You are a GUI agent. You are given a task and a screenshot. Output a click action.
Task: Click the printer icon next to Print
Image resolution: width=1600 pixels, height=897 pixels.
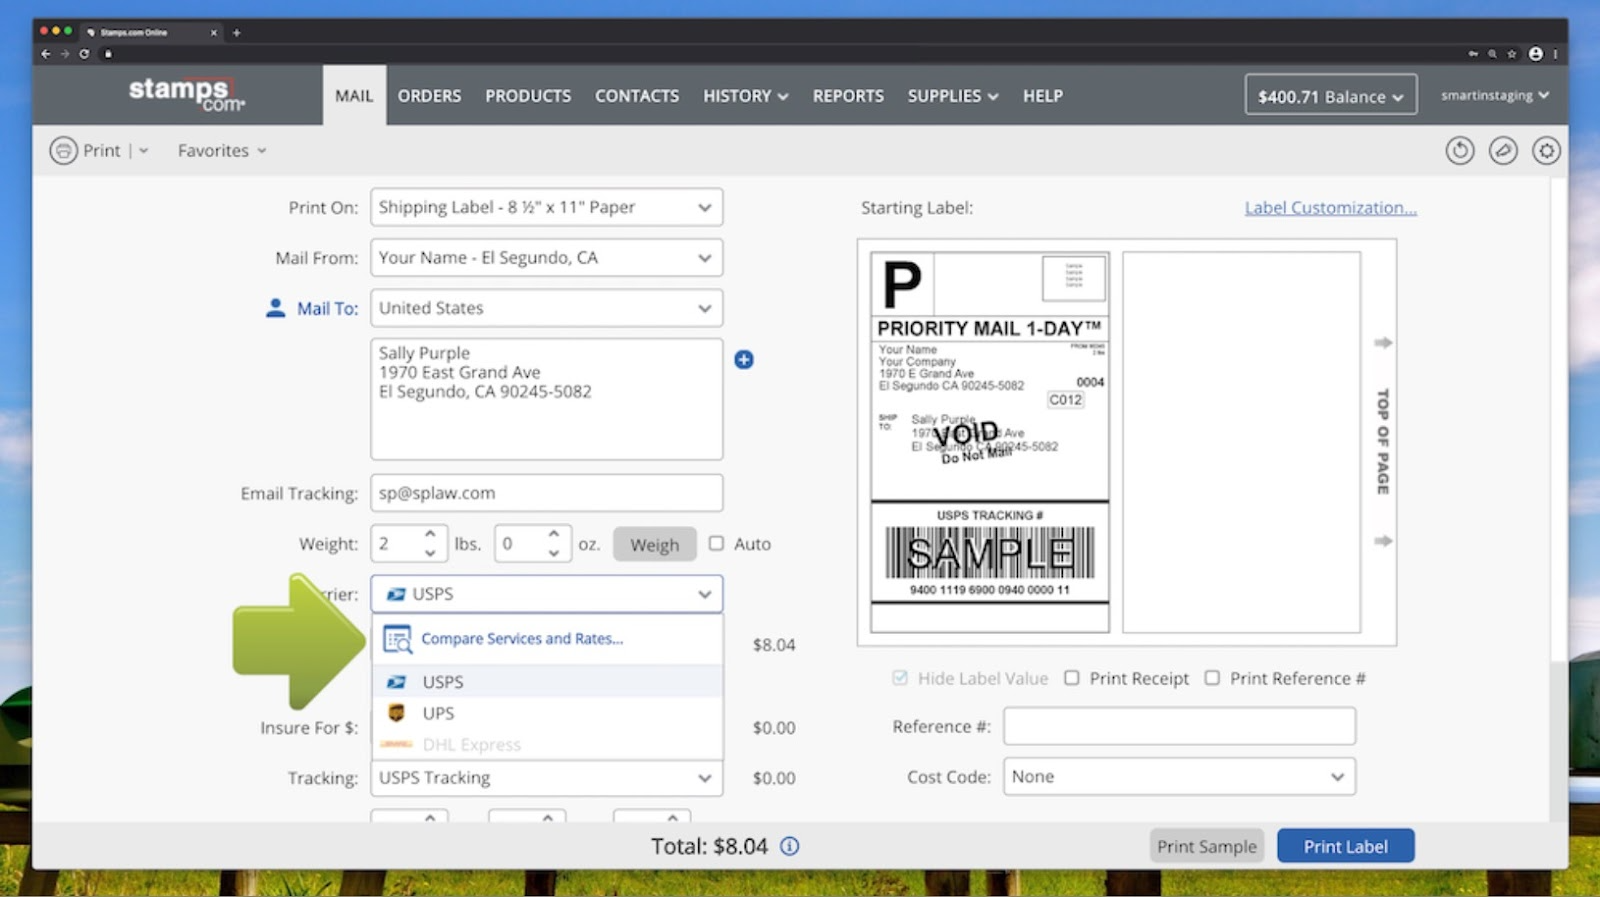point(63,151)
